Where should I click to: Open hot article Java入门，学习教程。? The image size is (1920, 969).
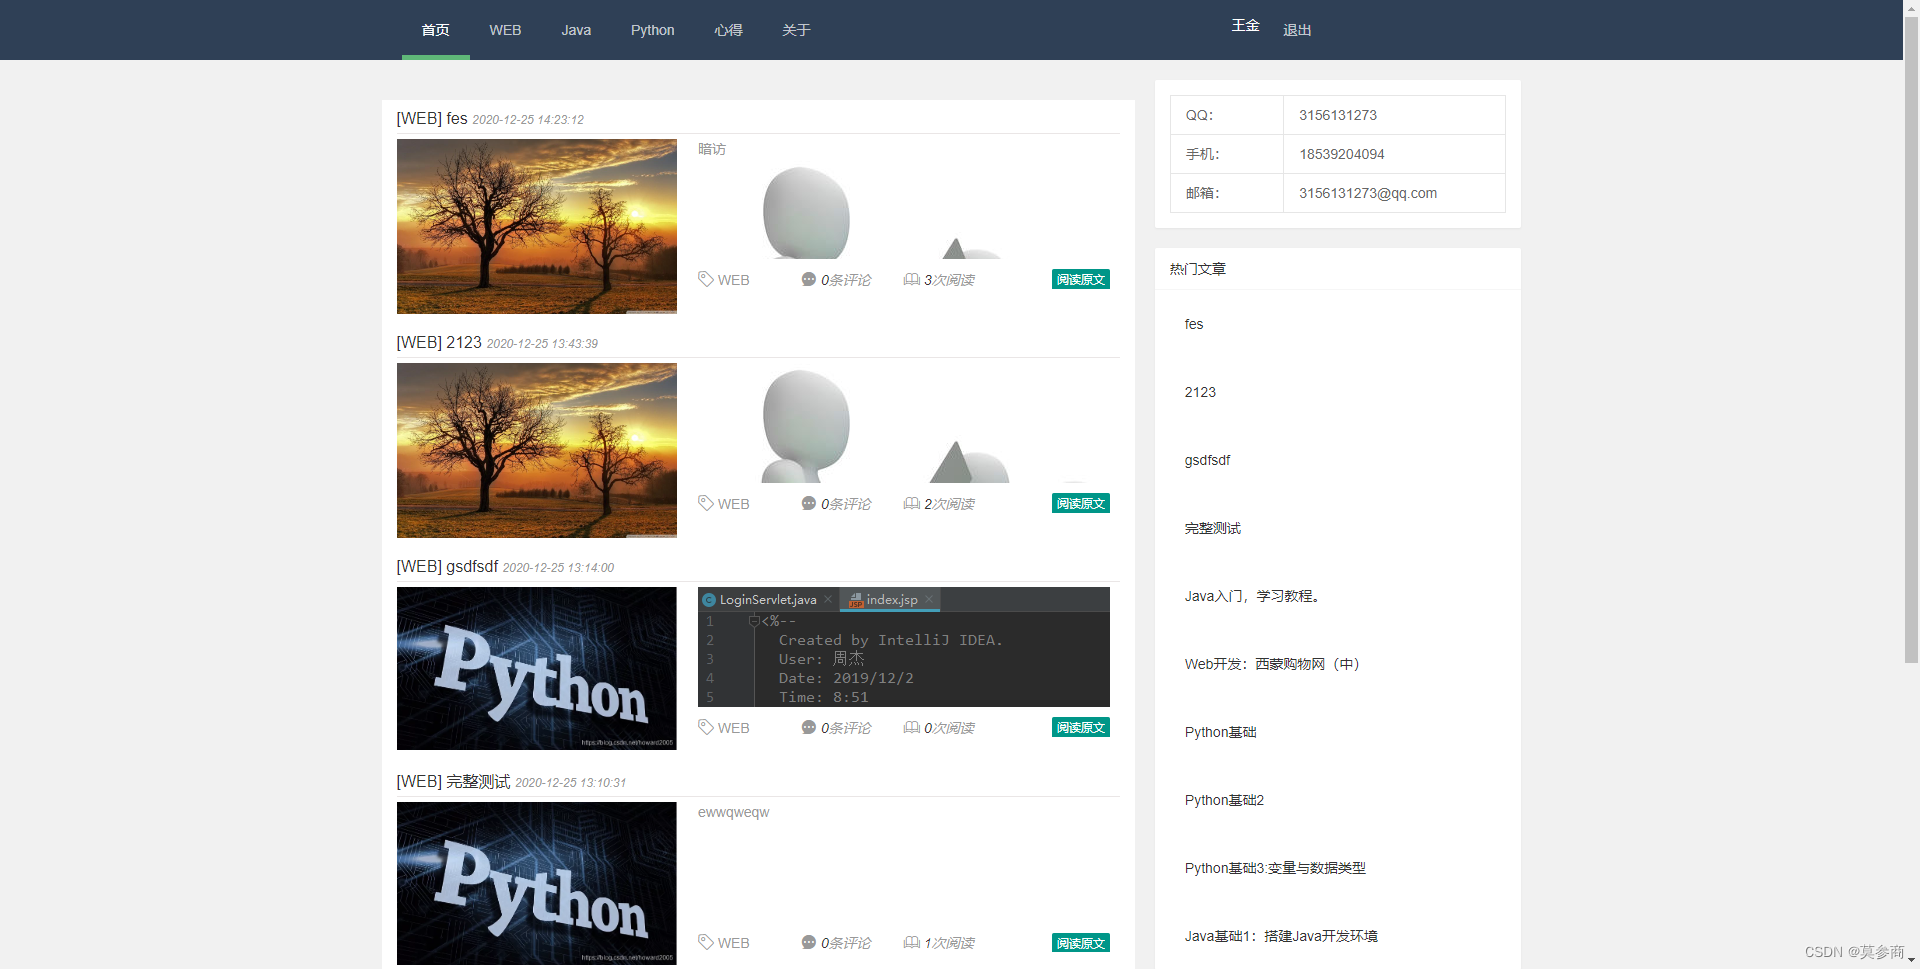tap(1255, 596)
